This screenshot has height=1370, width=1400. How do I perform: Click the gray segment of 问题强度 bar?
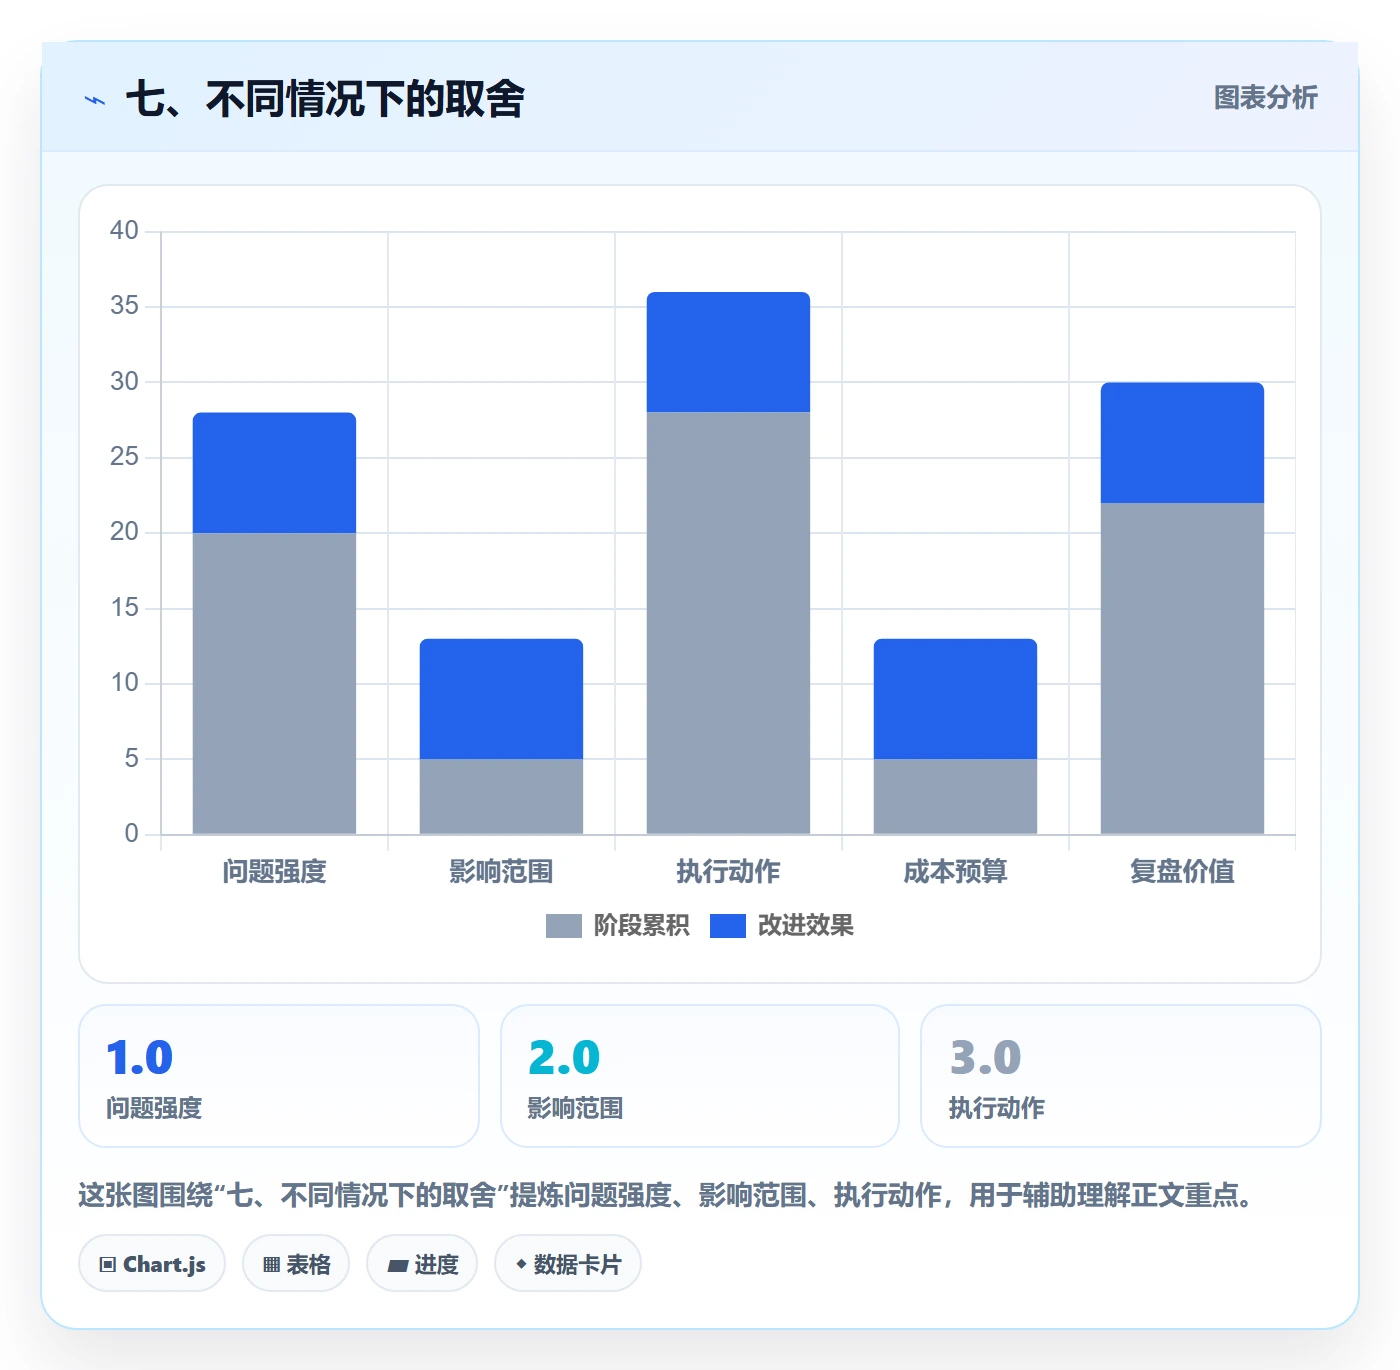(x=274, y=684)
